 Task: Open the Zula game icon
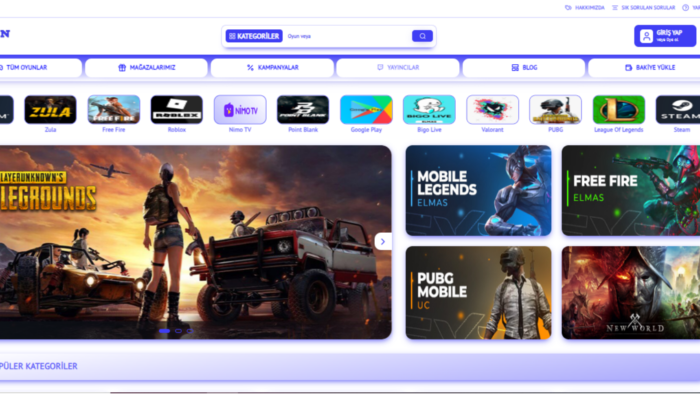50,109
